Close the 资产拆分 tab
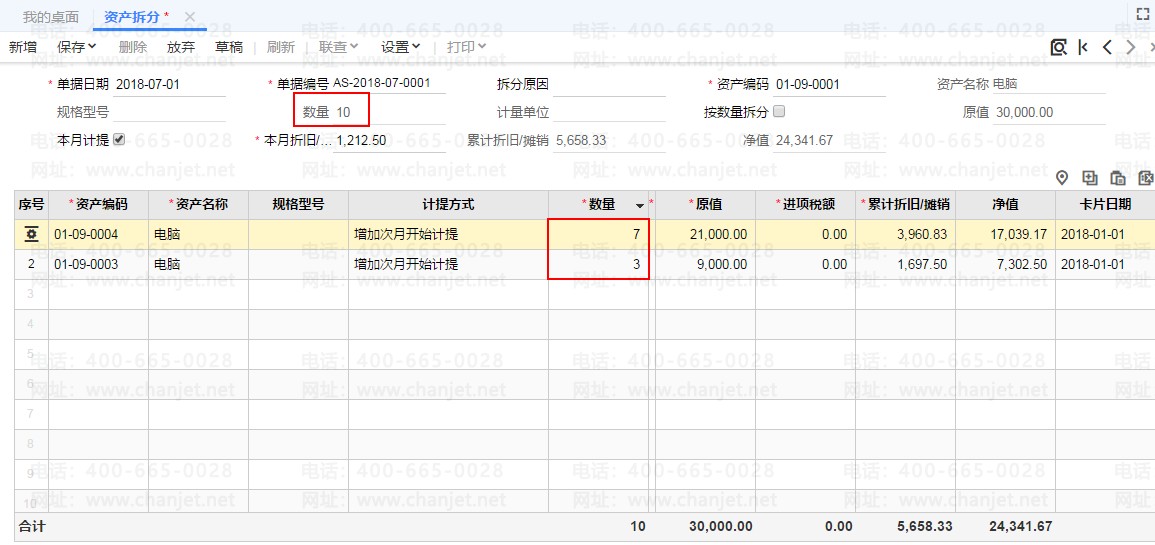Image resolution: width=1155 pixels, height=545 pixels. pyautogui.click(x=189, y=16)
